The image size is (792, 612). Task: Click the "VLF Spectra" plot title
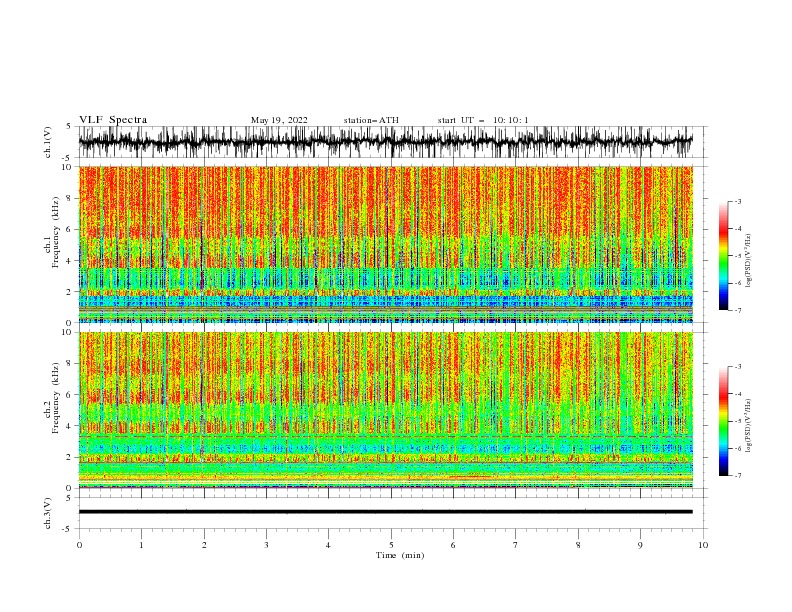pos(113,120)
